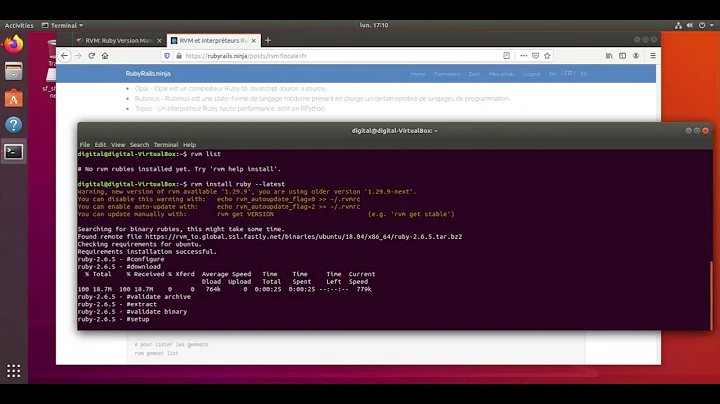Launch Ubuntu Software from the dock

pos(13,98)
